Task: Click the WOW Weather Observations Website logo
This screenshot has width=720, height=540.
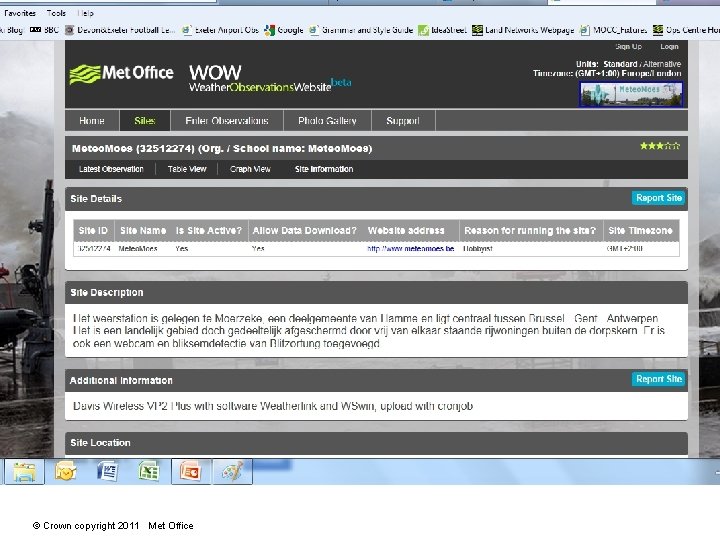Action: (x=270, y=78)
